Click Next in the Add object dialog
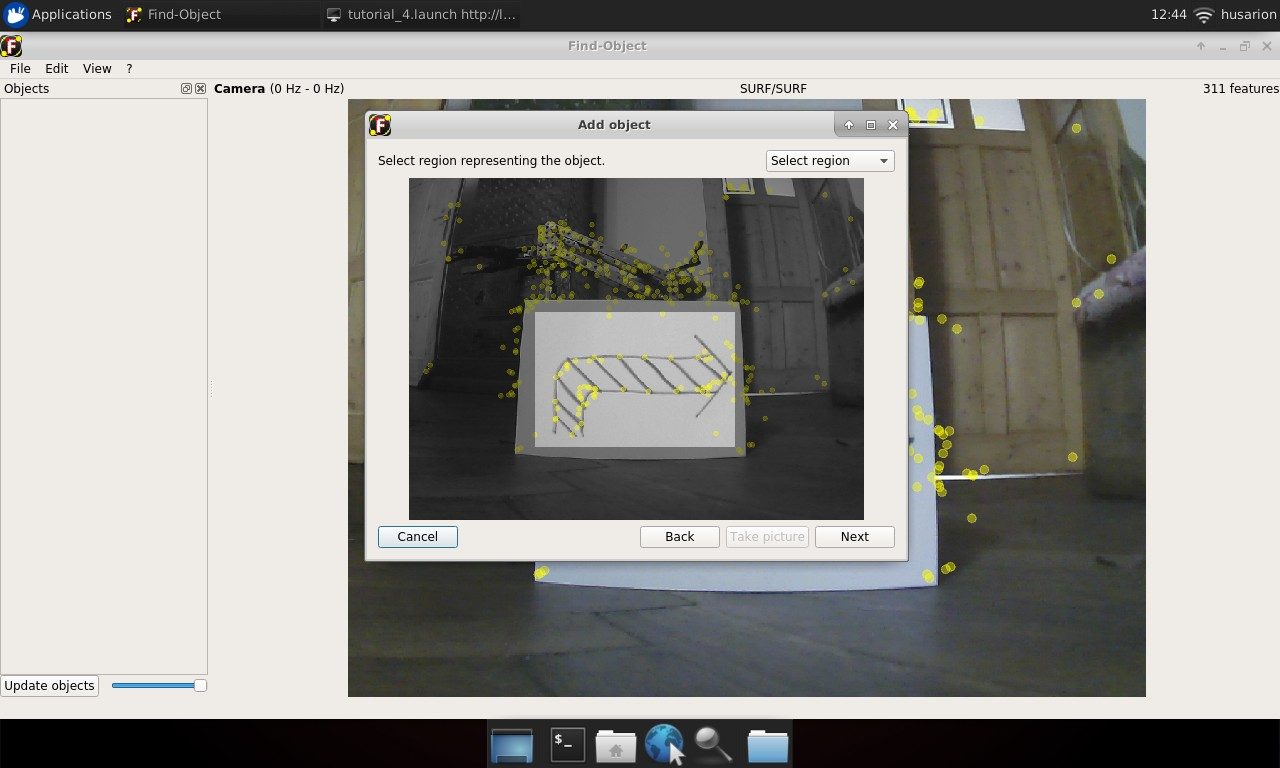This screenshot has height=768, width=1280. point(855,537)
